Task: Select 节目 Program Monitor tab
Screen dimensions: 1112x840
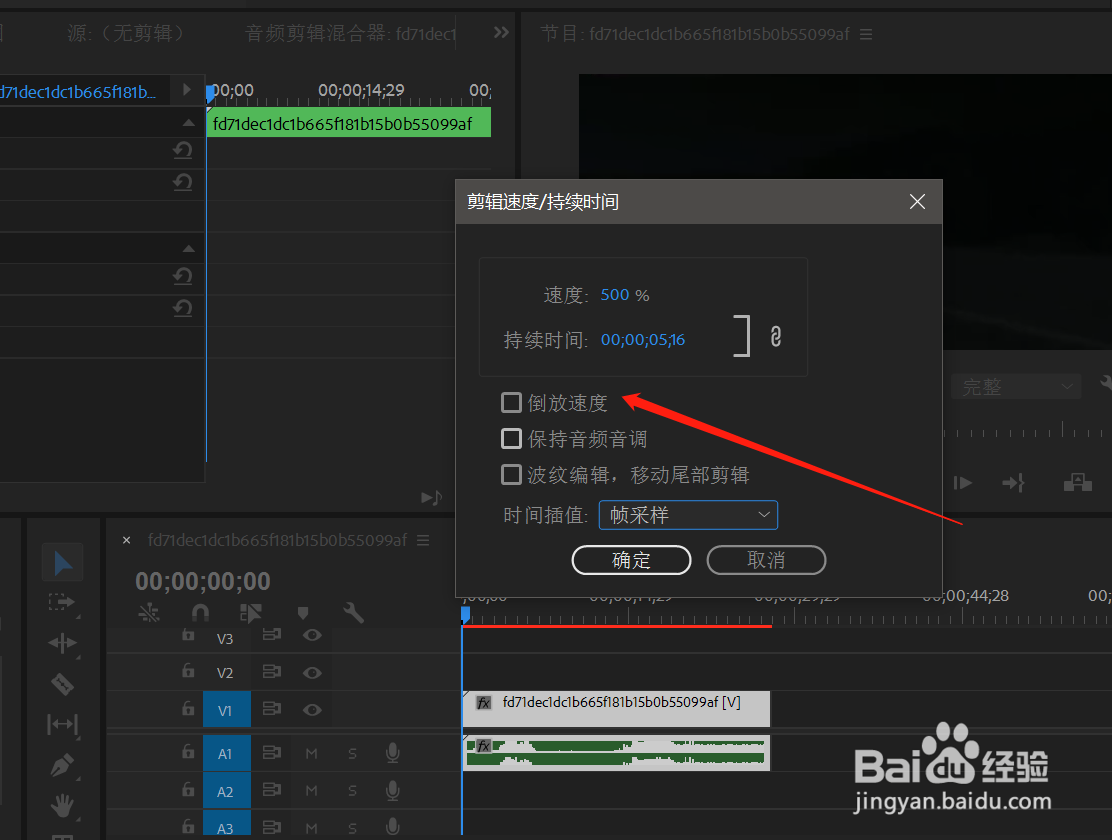Action: point(695,33)
